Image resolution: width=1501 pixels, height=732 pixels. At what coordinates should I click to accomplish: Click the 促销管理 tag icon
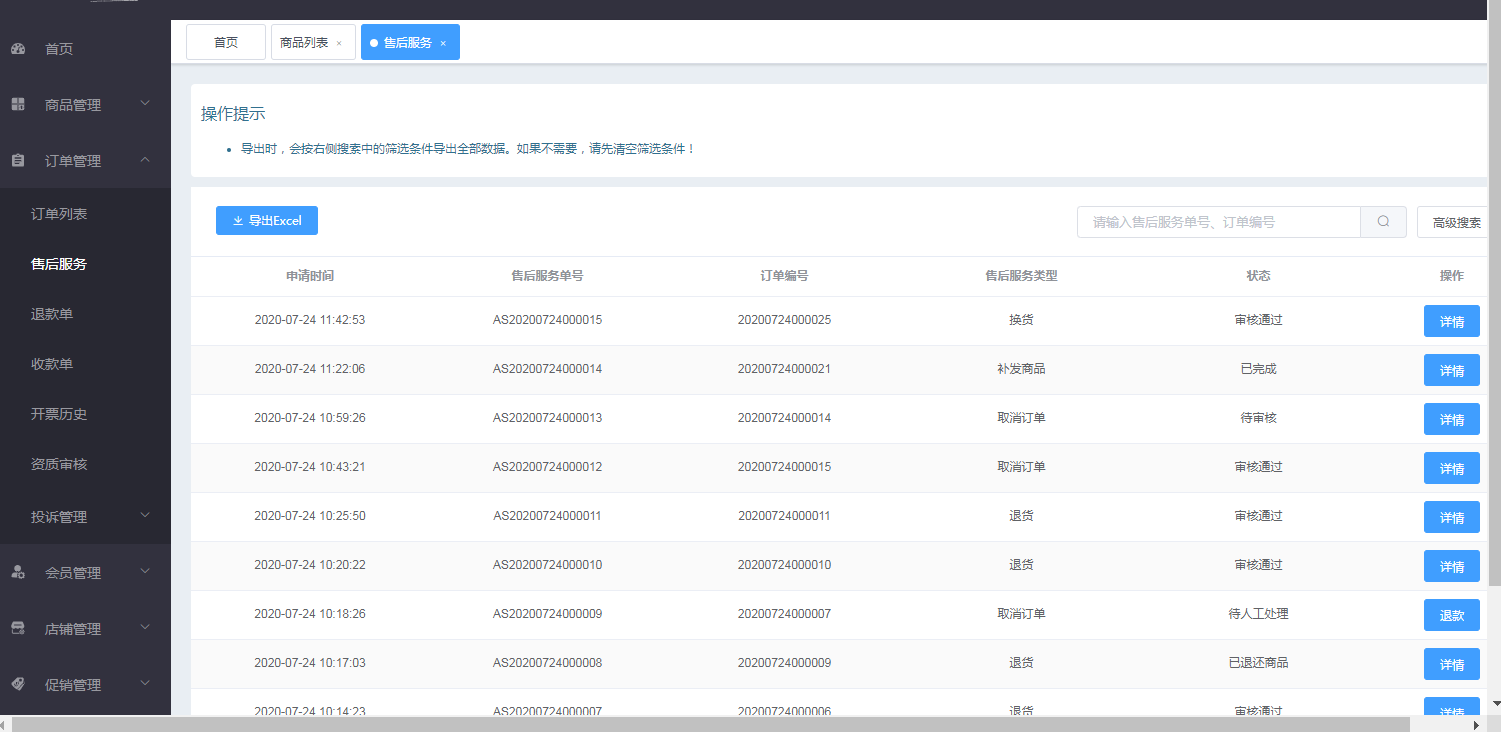pyautogui.click(x=18, y=685)
